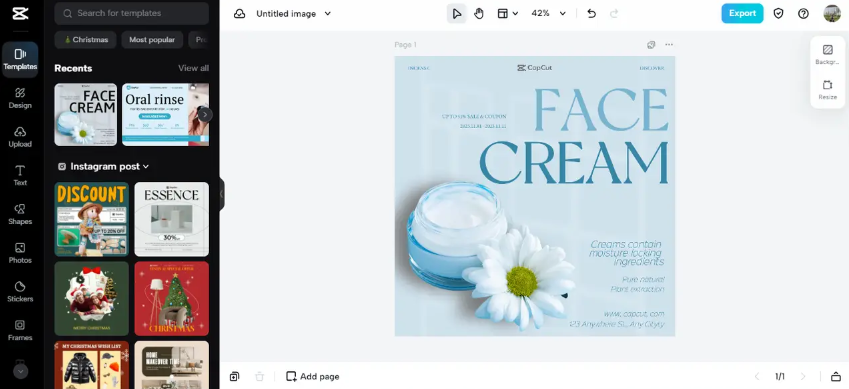Screen dimensions: 849x389
Task: Click the CapCut logo on canvas
Action: pyautogui.click(x=534, y=68)
